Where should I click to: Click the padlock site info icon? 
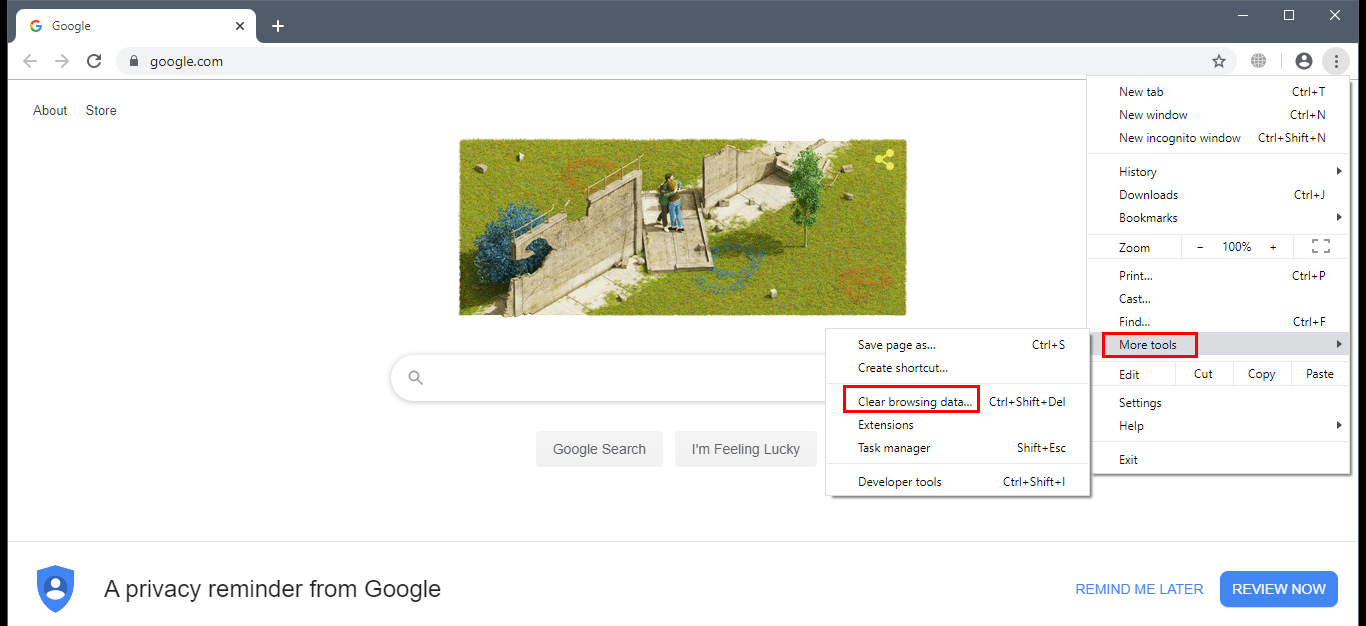pos(133,61)
